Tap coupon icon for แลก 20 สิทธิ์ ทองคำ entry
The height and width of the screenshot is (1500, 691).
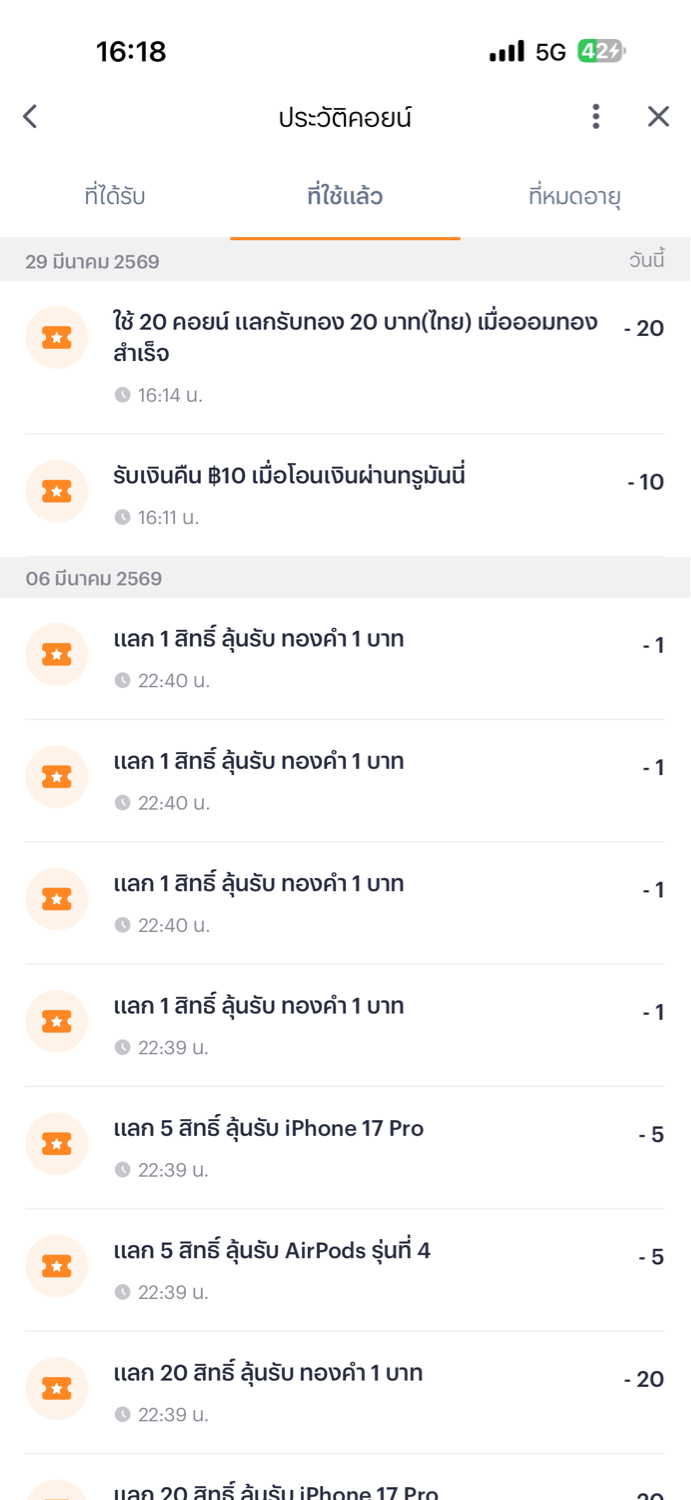click(x=56, y=1388)
